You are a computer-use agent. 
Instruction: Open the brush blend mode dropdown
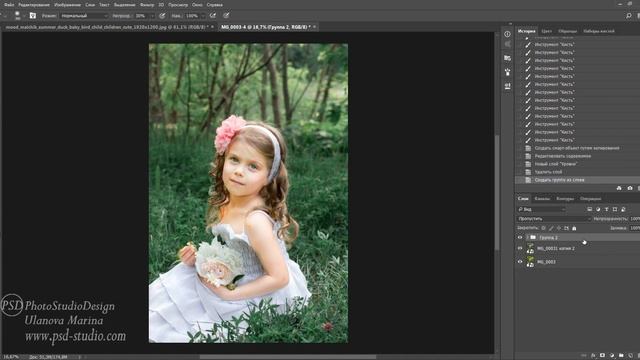pos(84,16)
